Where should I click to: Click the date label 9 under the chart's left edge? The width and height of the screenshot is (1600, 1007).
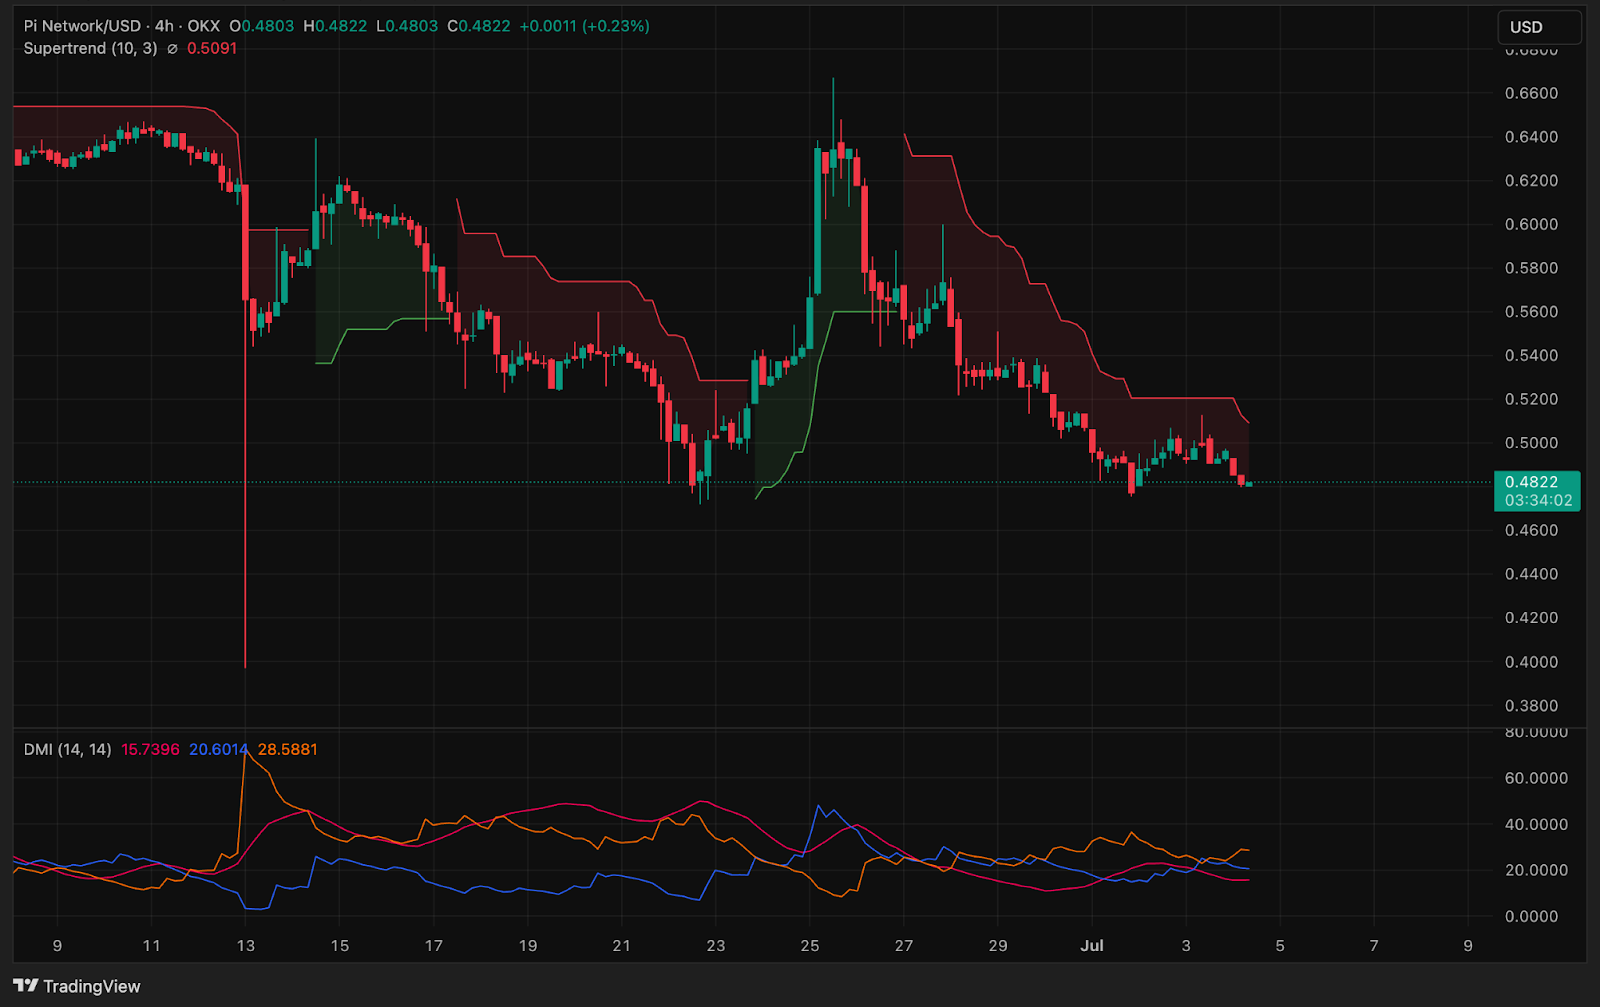click(x=57, y=945)
